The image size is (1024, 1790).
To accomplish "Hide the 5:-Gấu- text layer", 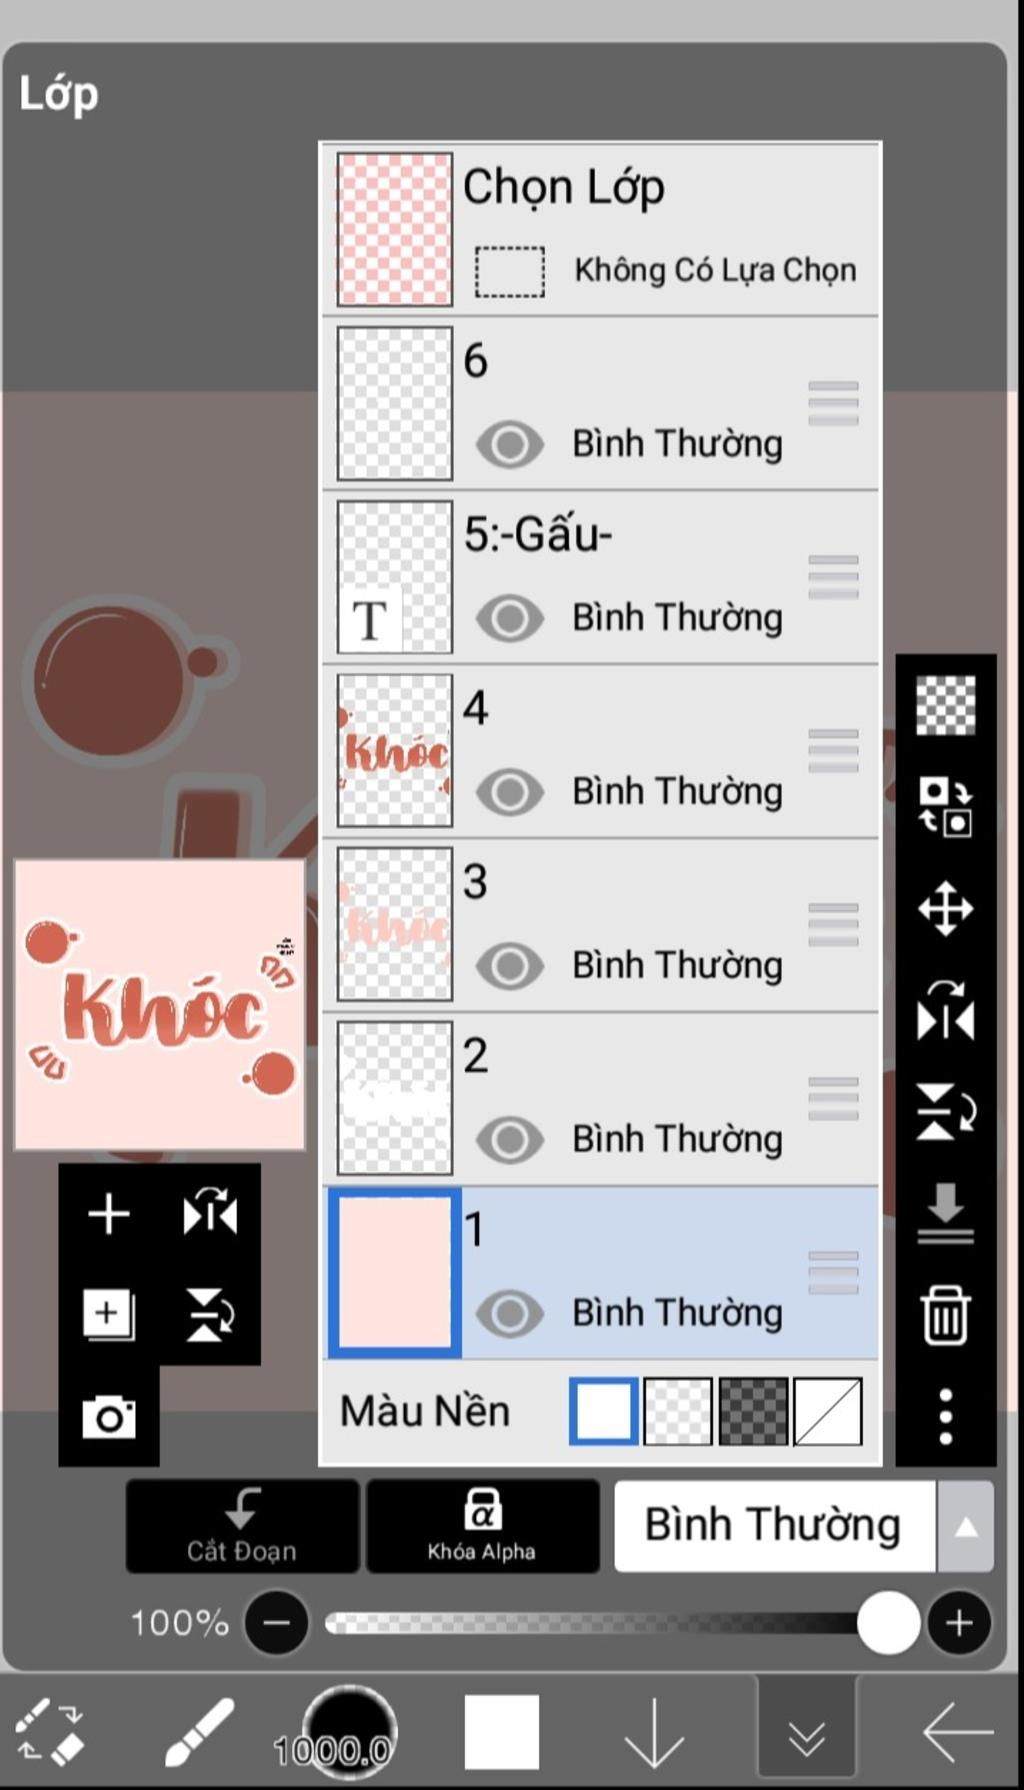I will click(510, 618).
